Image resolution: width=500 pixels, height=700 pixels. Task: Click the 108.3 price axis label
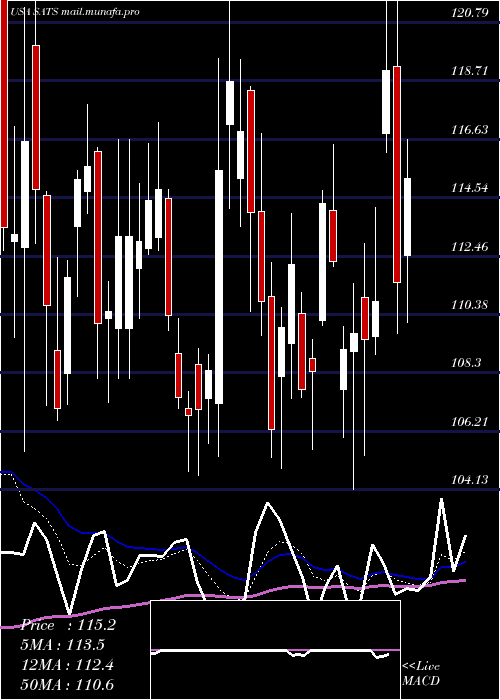(467, 363)
